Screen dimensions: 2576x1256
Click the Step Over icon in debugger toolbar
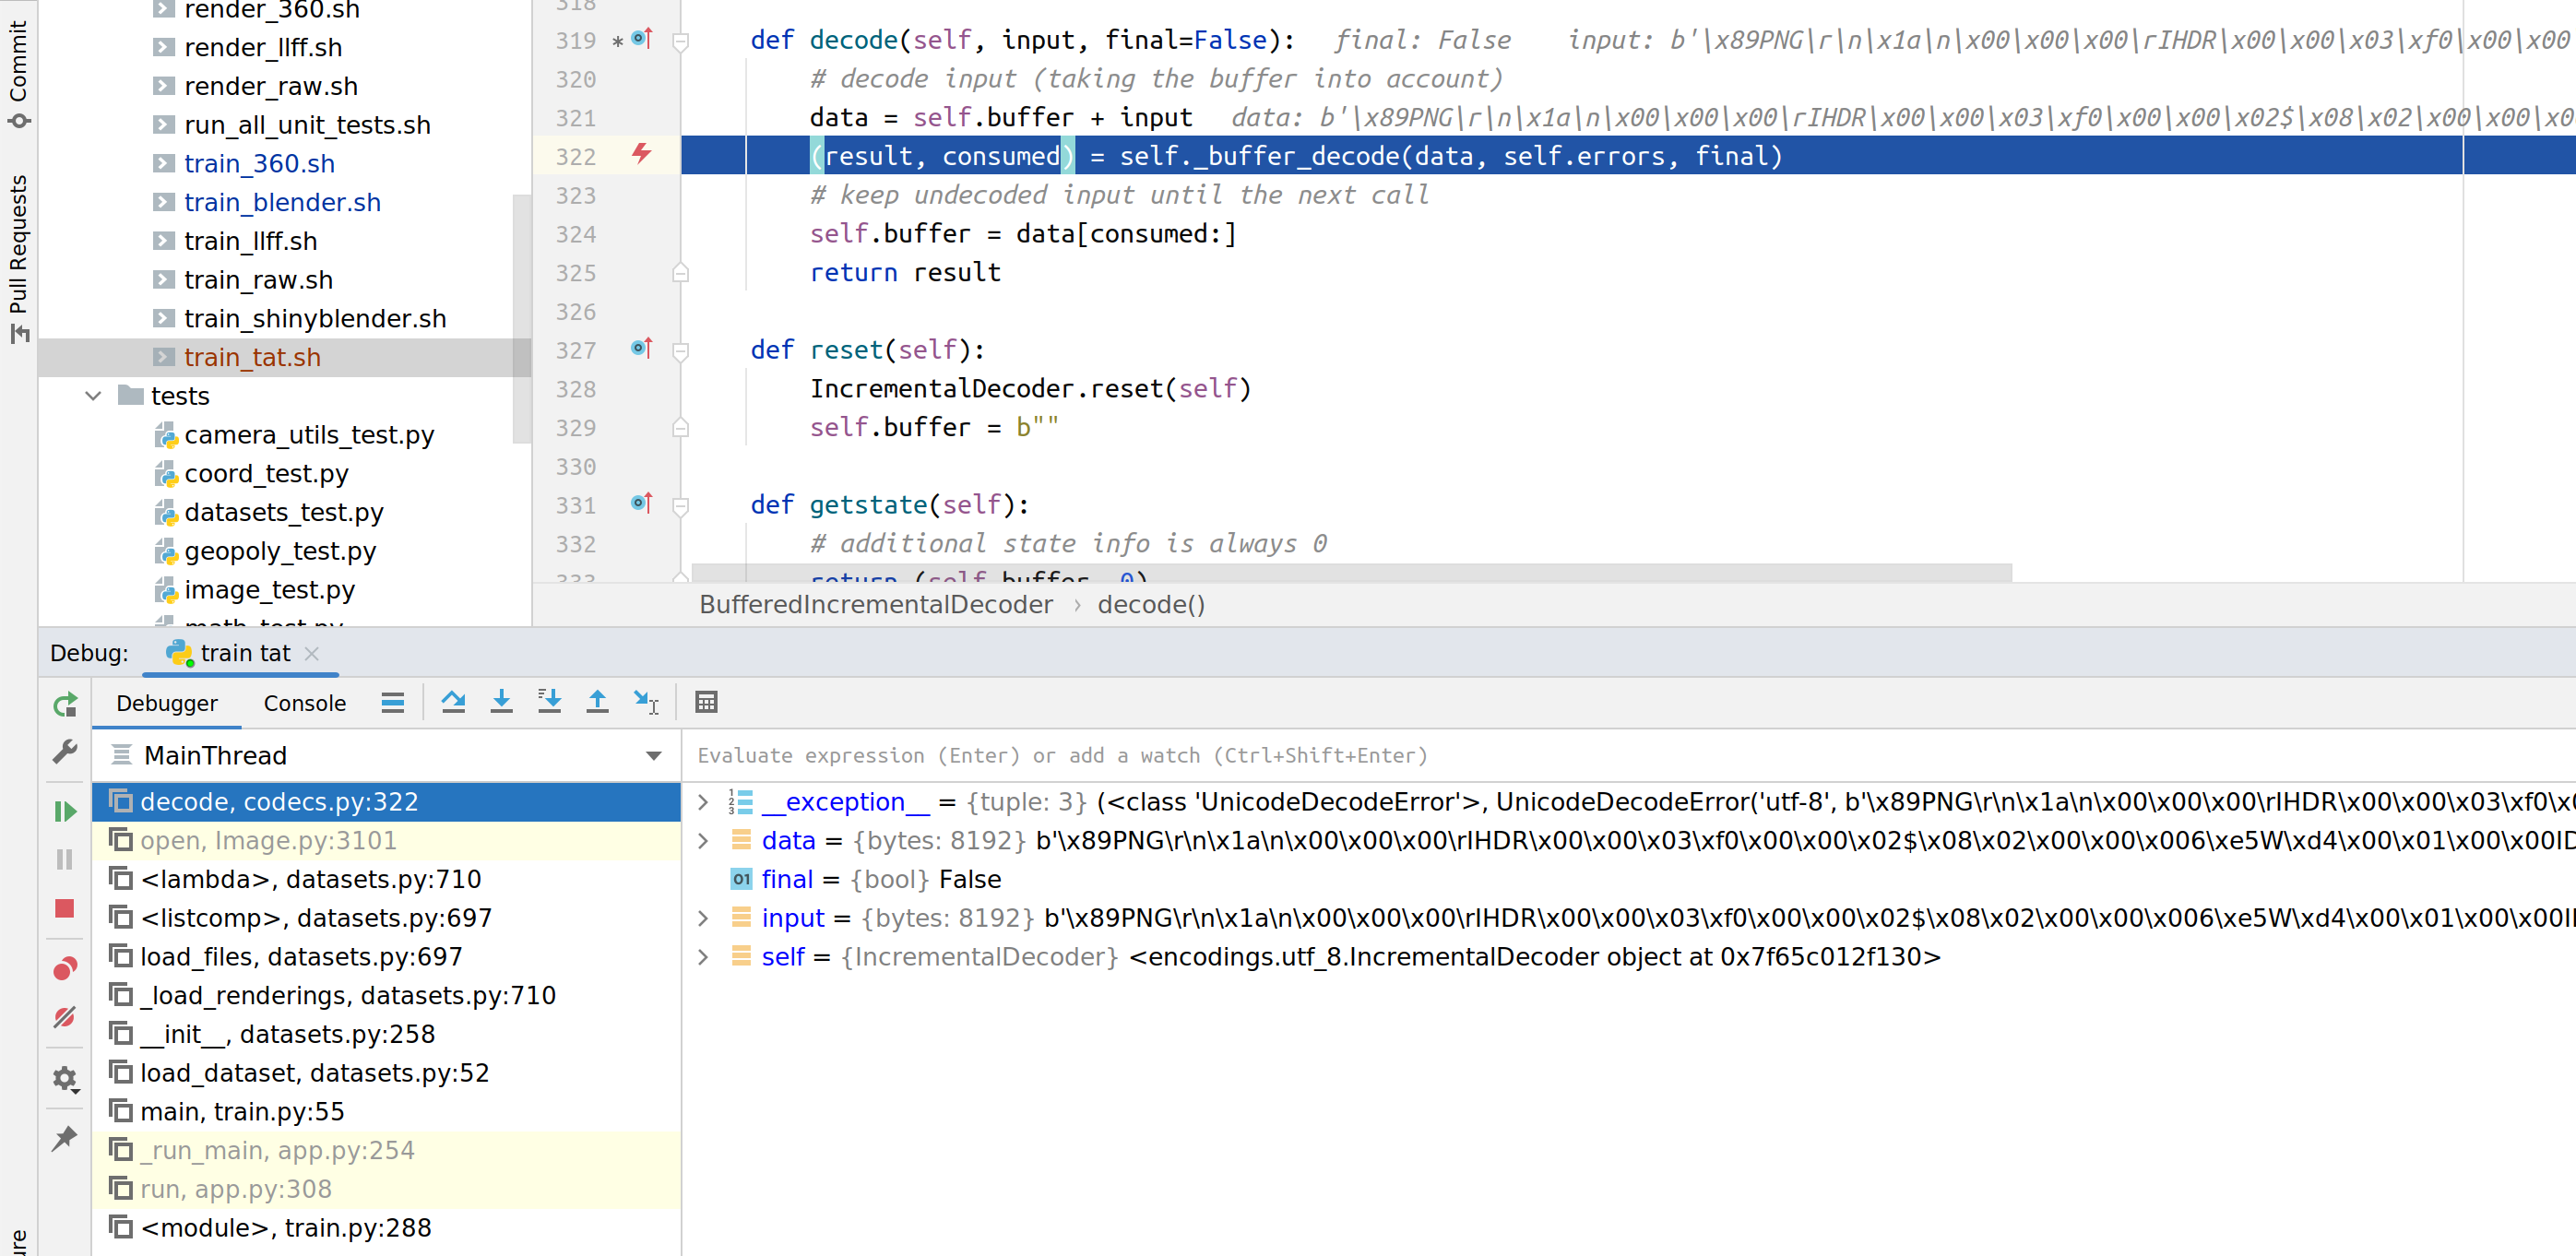(452, 703)
